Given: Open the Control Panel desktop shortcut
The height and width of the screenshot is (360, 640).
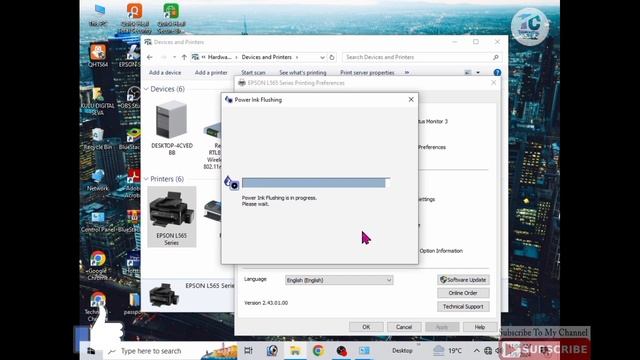Looking at the screenshot, I should tap(98, 221).
